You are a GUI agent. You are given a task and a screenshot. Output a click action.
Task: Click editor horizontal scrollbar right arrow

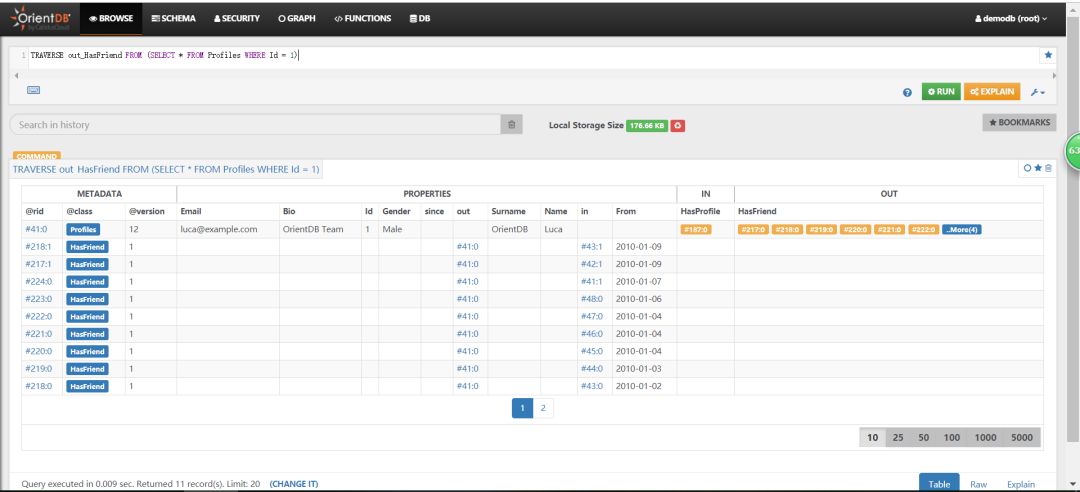(1054, 75)
